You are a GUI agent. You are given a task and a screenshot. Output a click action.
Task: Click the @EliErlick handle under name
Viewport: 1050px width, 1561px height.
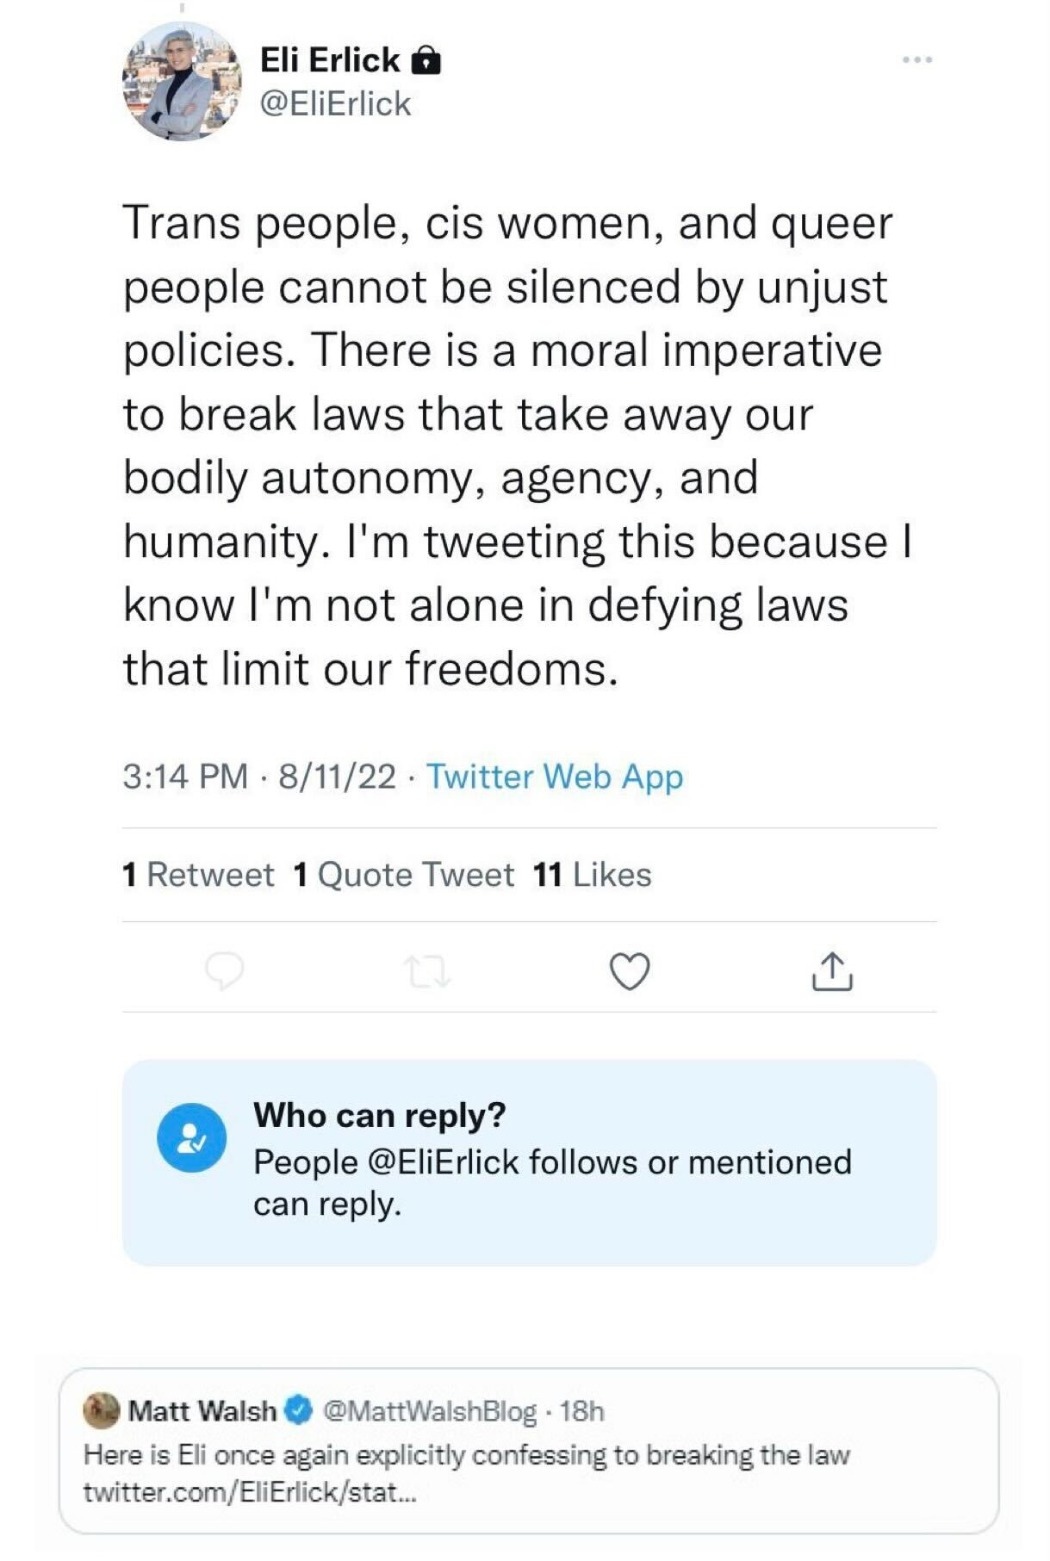click(335, 103)
